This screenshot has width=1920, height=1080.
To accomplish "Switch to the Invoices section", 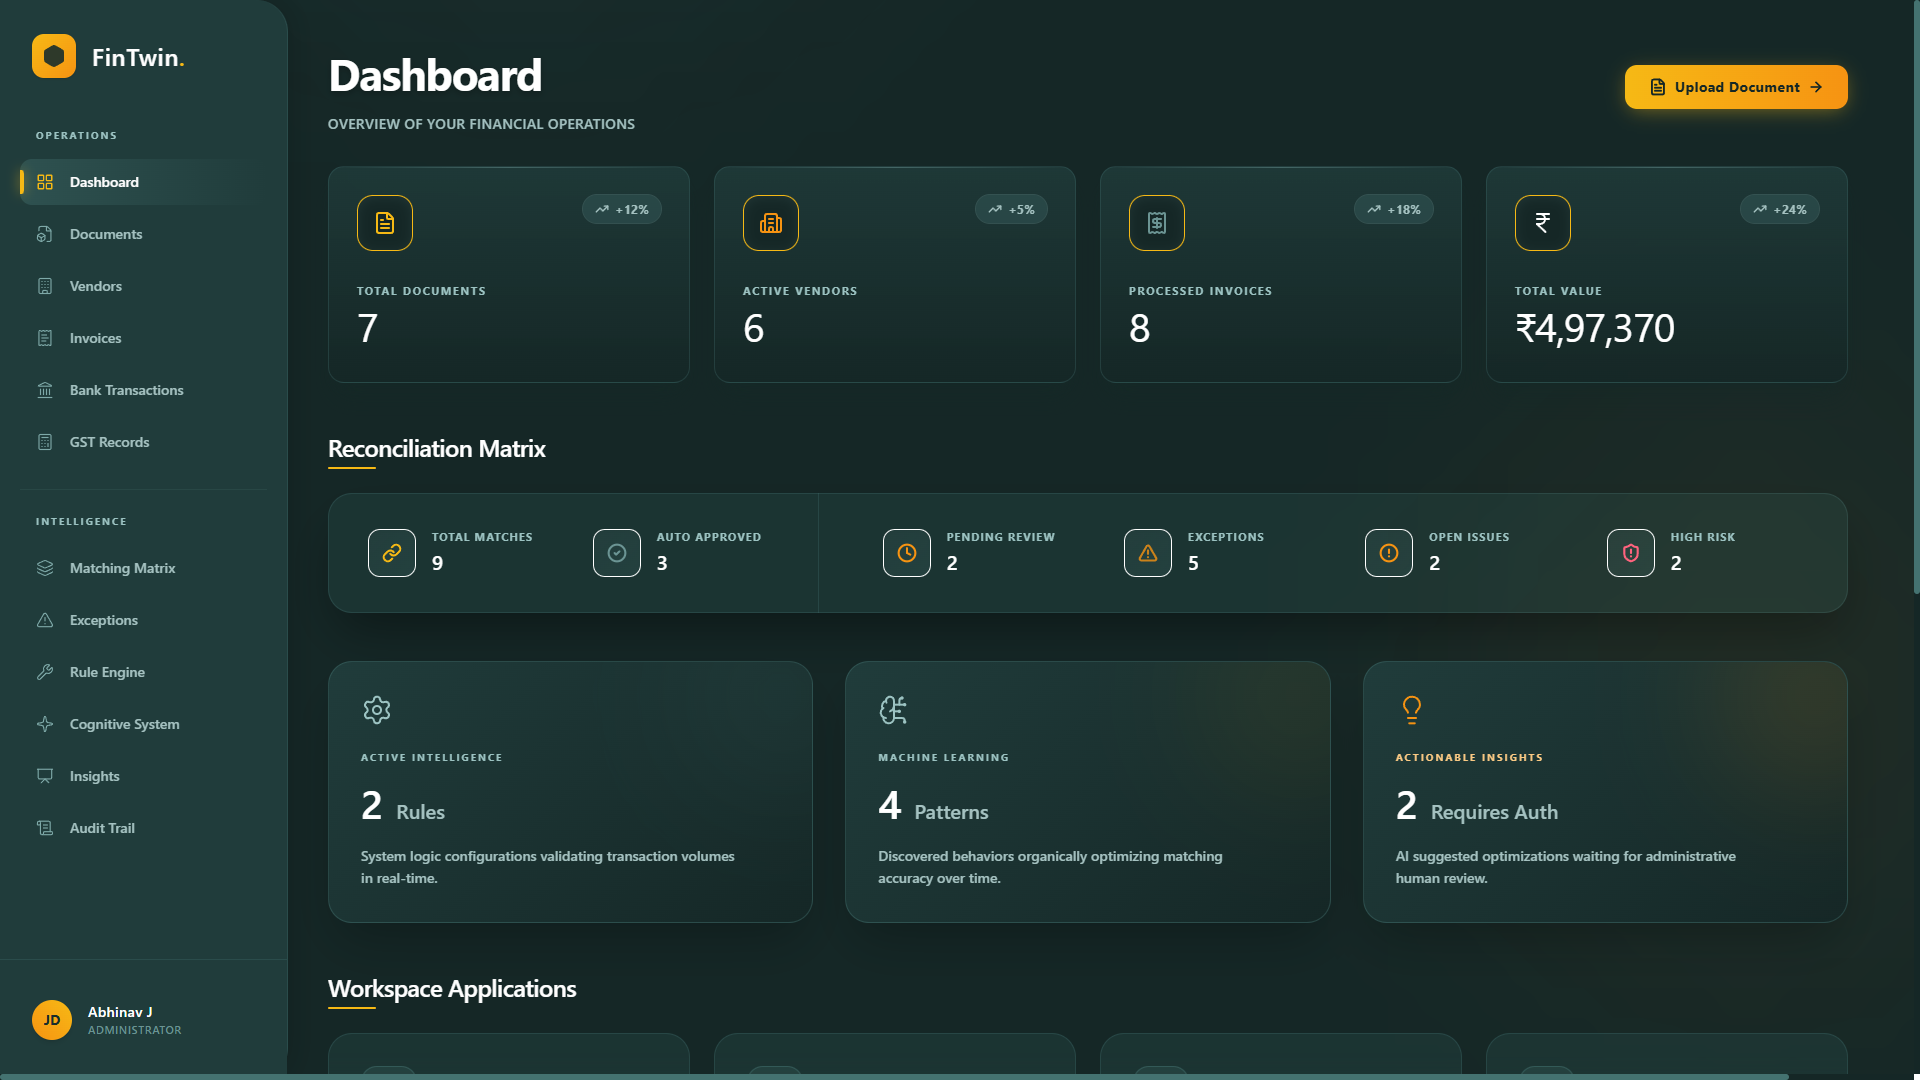I will [95, 338].
